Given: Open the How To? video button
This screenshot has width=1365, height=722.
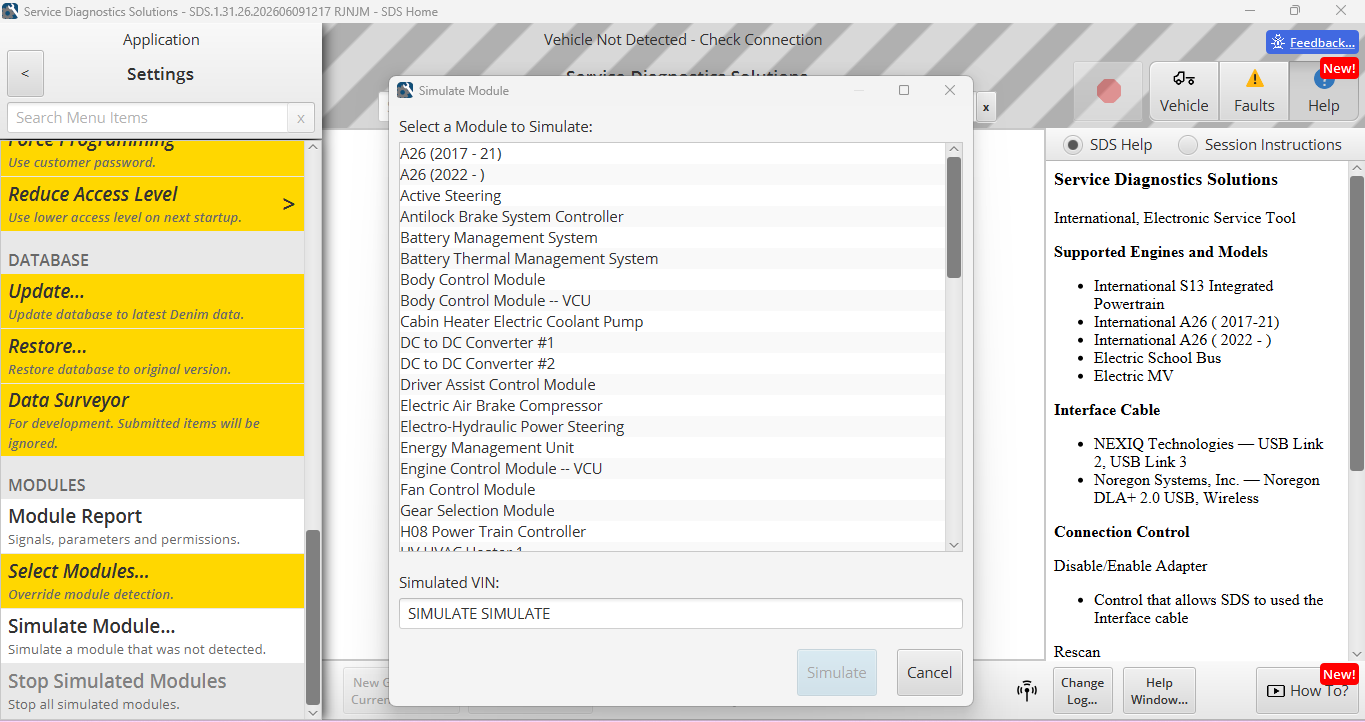Looking at the screenshot, I should (x=1307, y=690).
